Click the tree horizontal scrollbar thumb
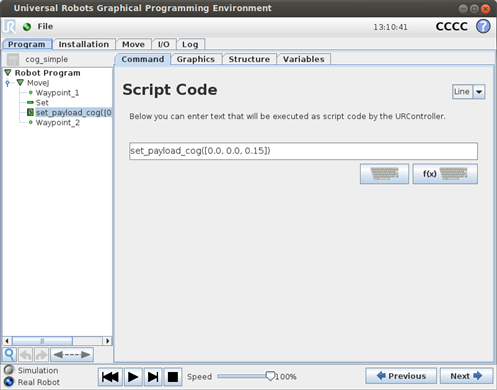This screenshot has height=390, width=497. pyautogui.click(x=42, y=341)
